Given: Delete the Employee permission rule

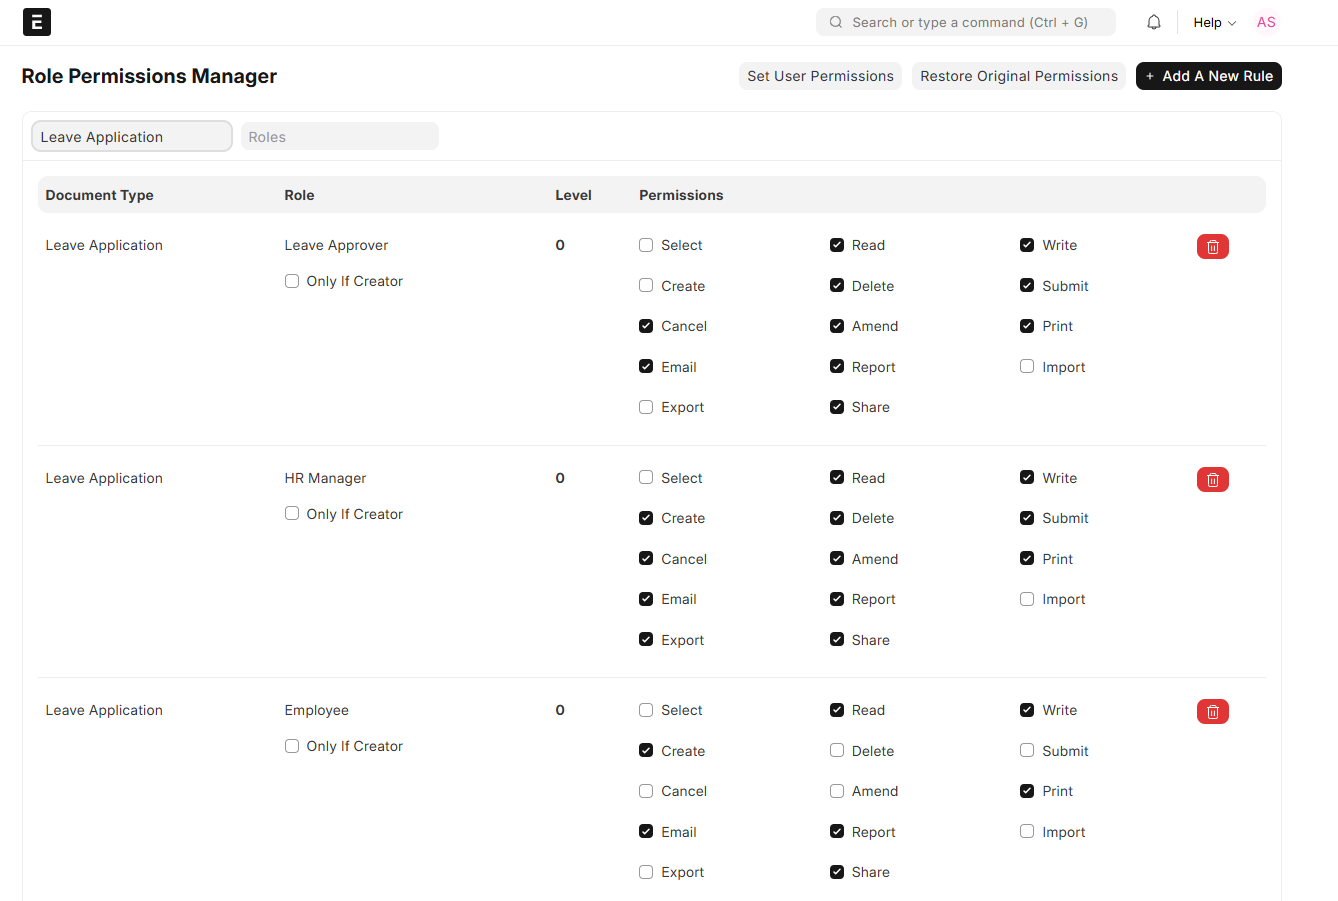Looking at the screenshot, I should (x=1212, y=711).
